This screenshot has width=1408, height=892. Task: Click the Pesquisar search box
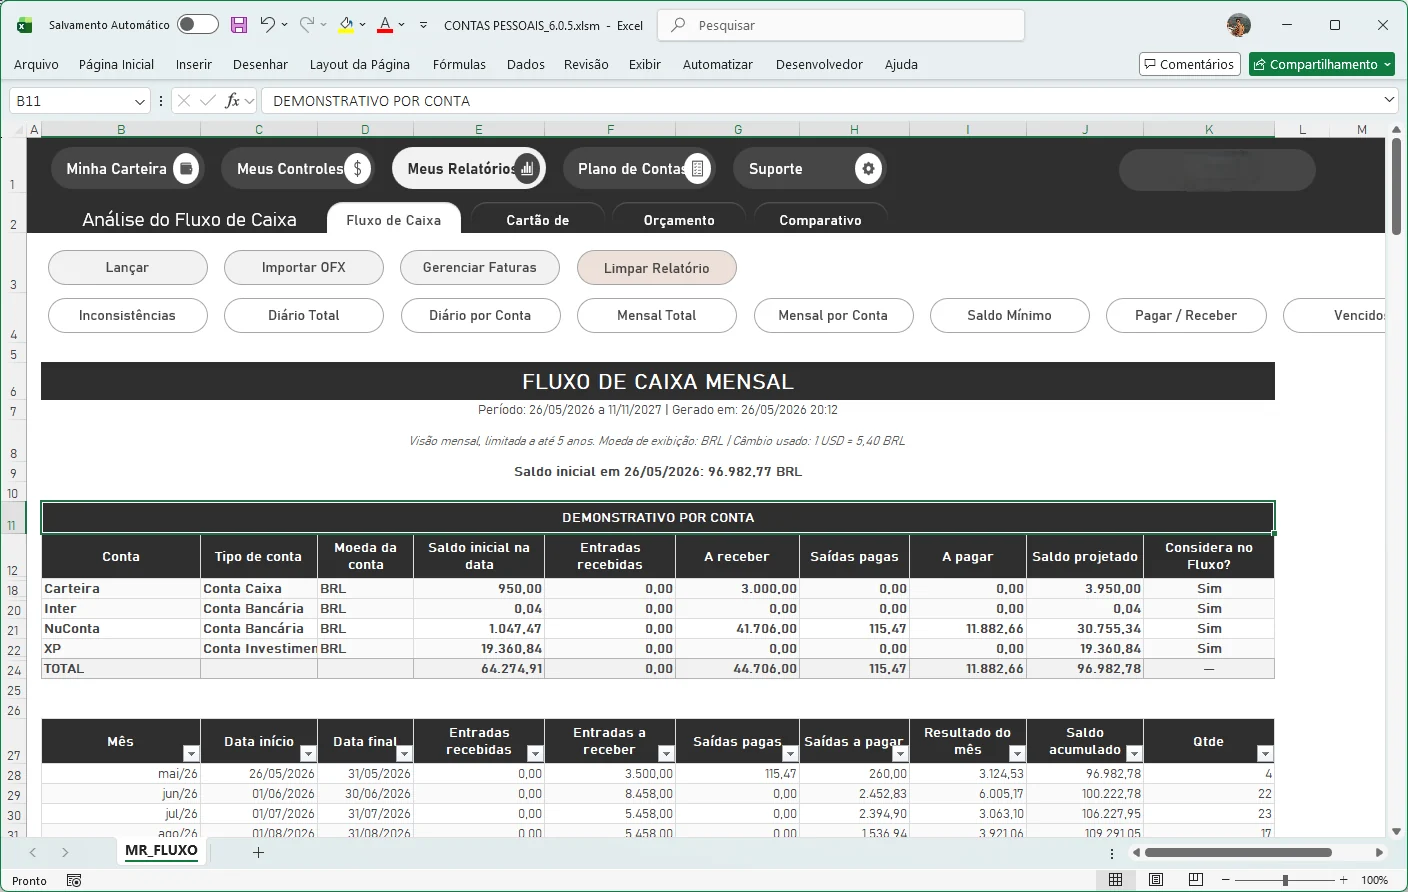(x=841, y=25)
